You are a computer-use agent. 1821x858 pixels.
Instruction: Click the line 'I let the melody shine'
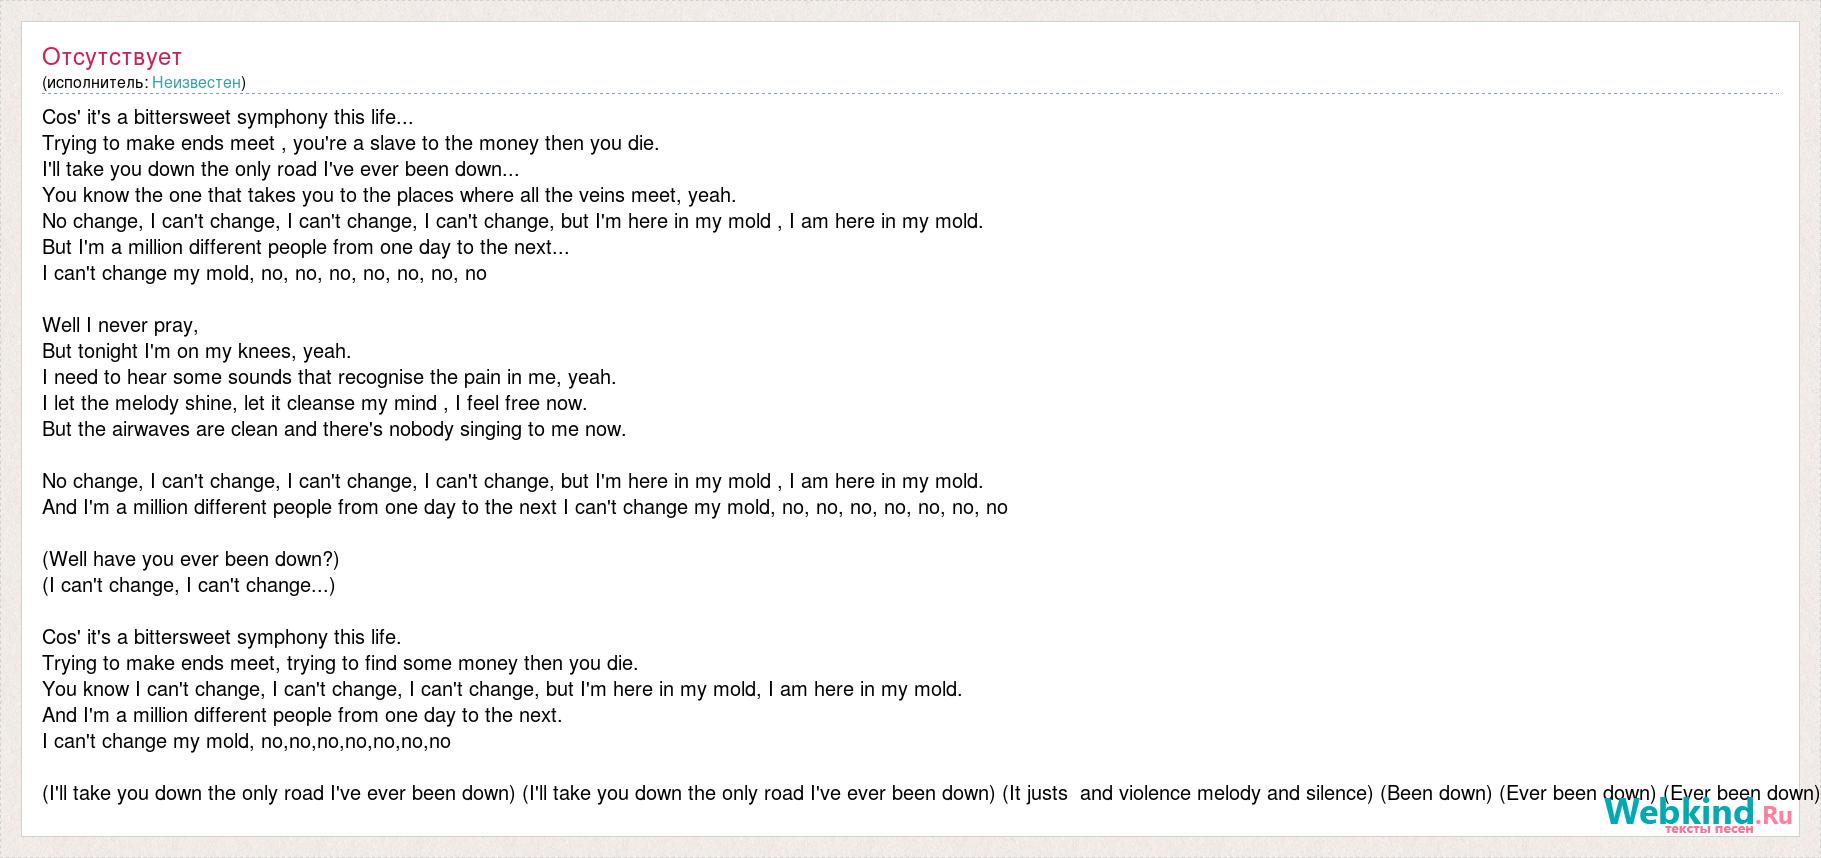point(315,403)
